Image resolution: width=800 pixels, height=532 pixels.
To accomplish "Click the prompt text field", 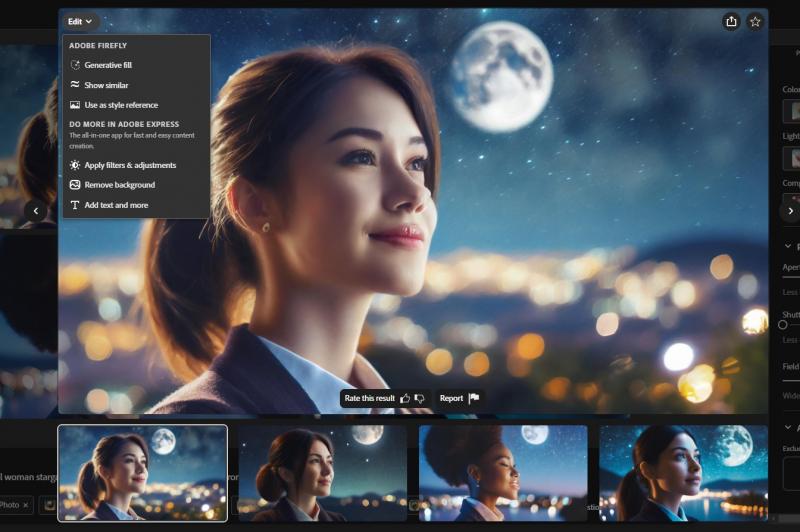I will coord(28,477).
